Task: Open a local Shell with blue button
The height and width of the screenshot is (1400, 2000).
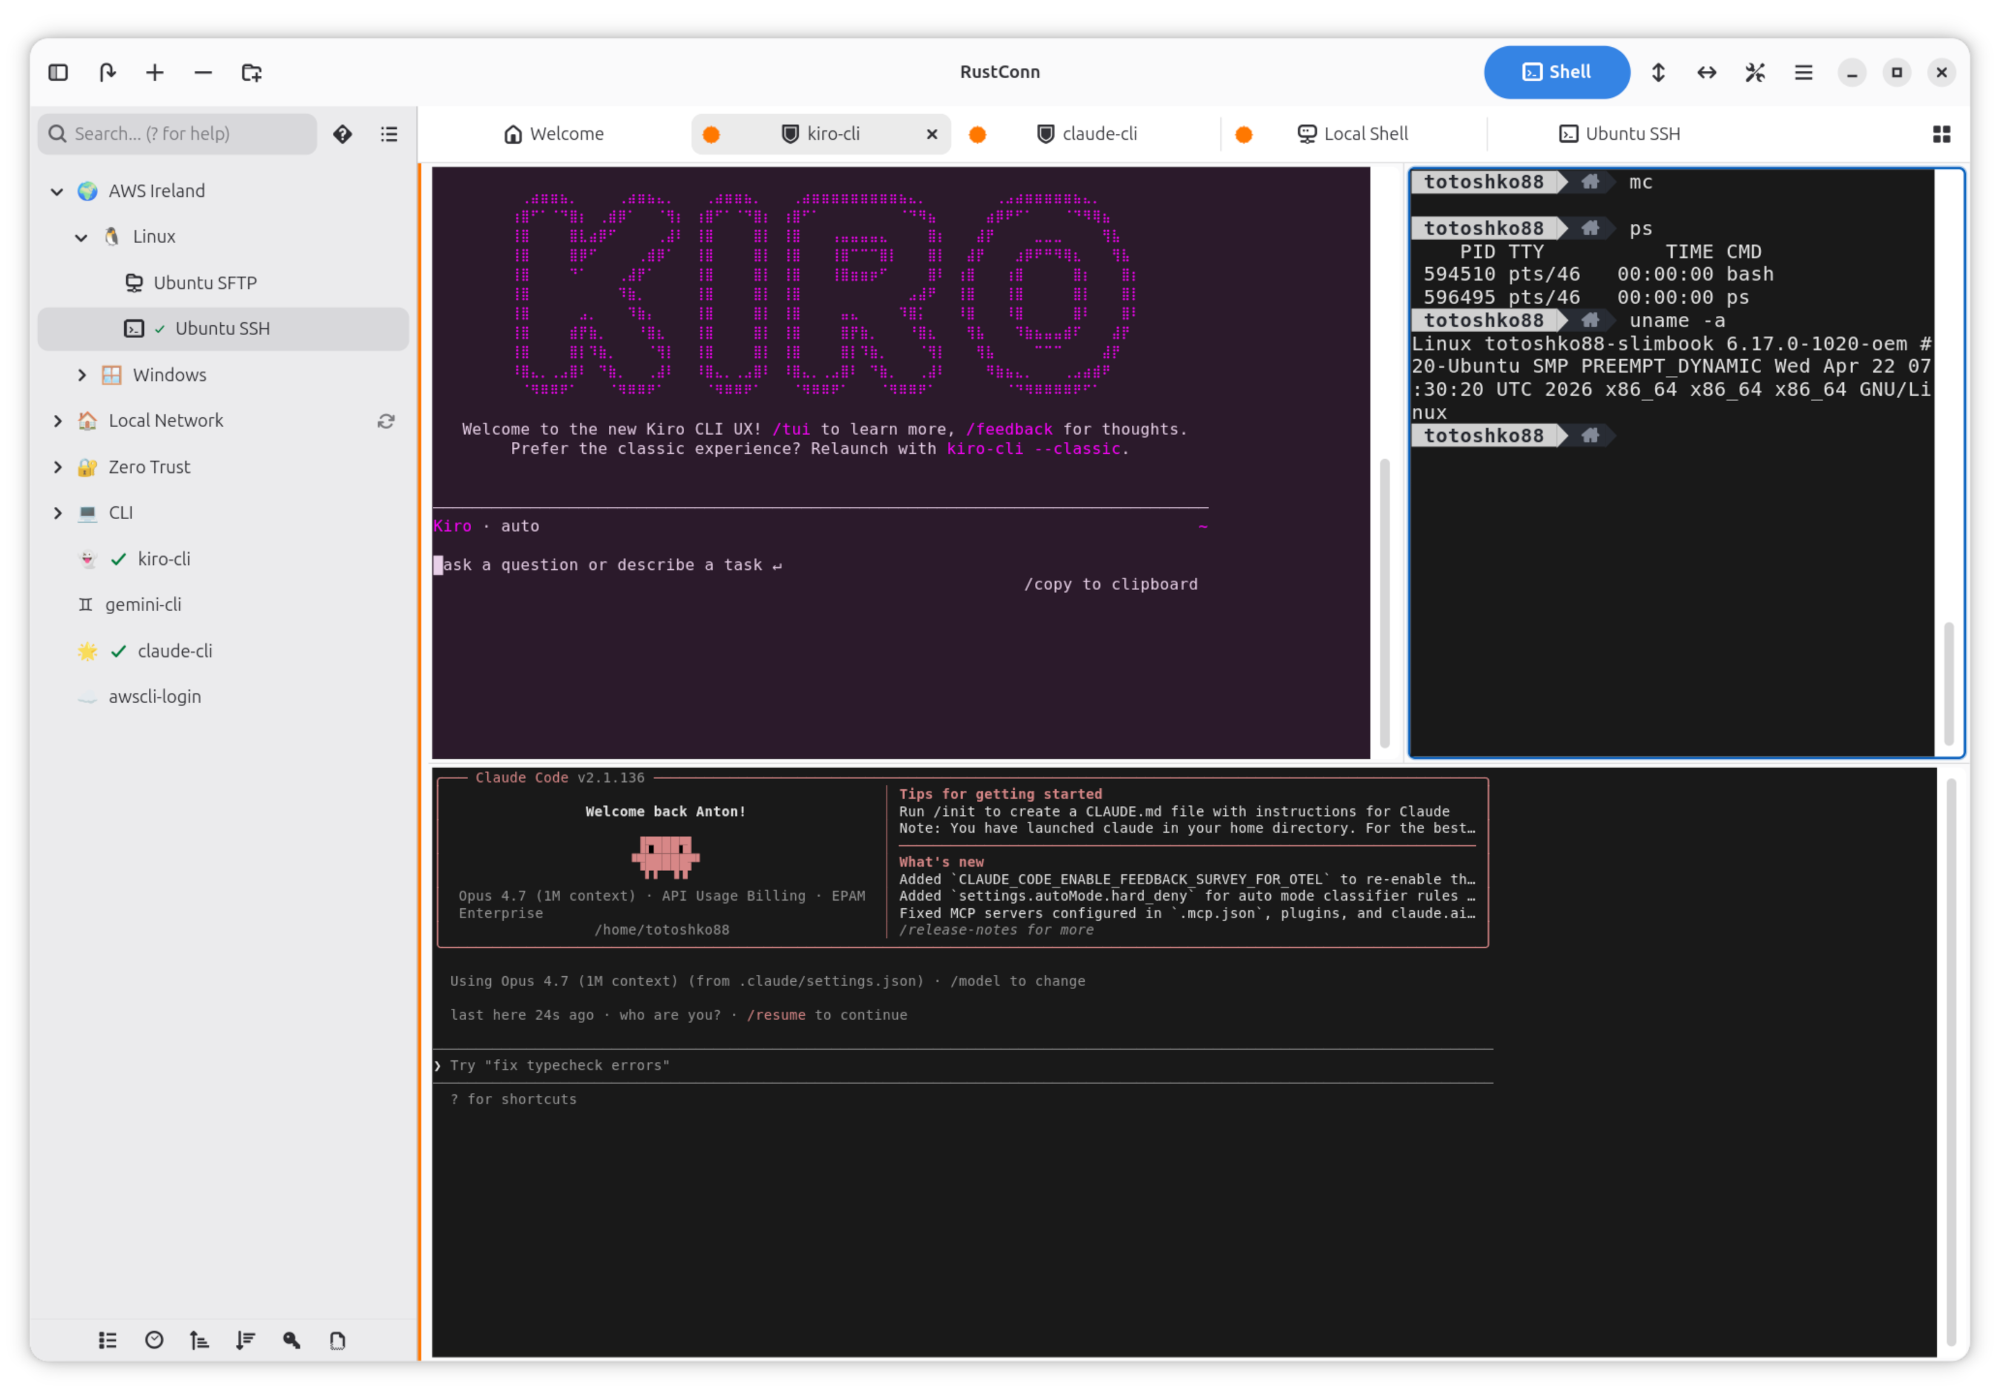Action: [x=1556, y=72]
